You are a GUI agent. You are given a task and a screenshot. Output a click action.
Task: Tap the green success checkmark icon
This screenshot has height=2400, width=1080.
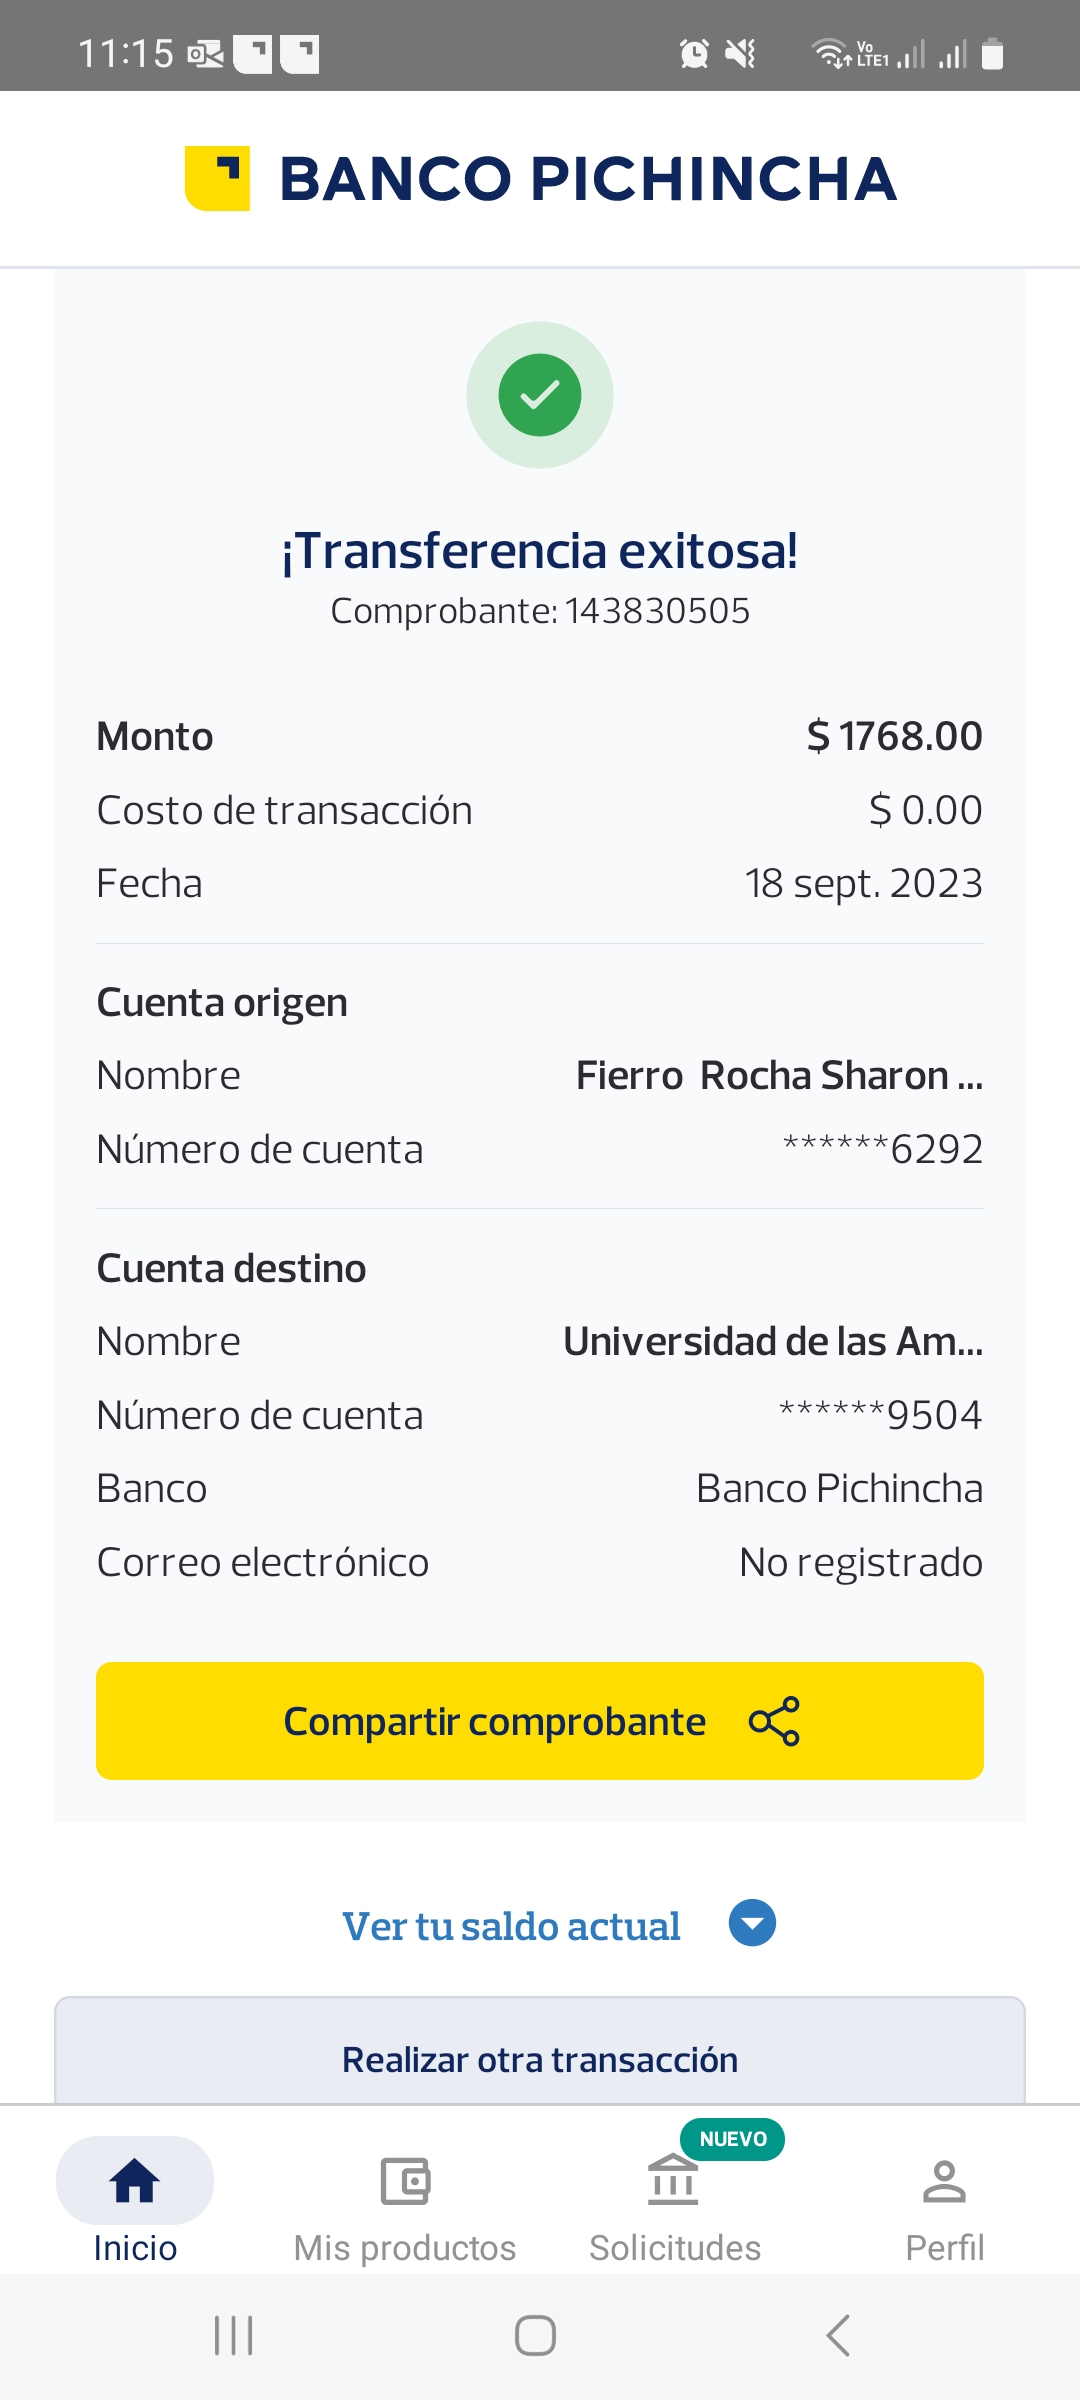click(540, 395)
